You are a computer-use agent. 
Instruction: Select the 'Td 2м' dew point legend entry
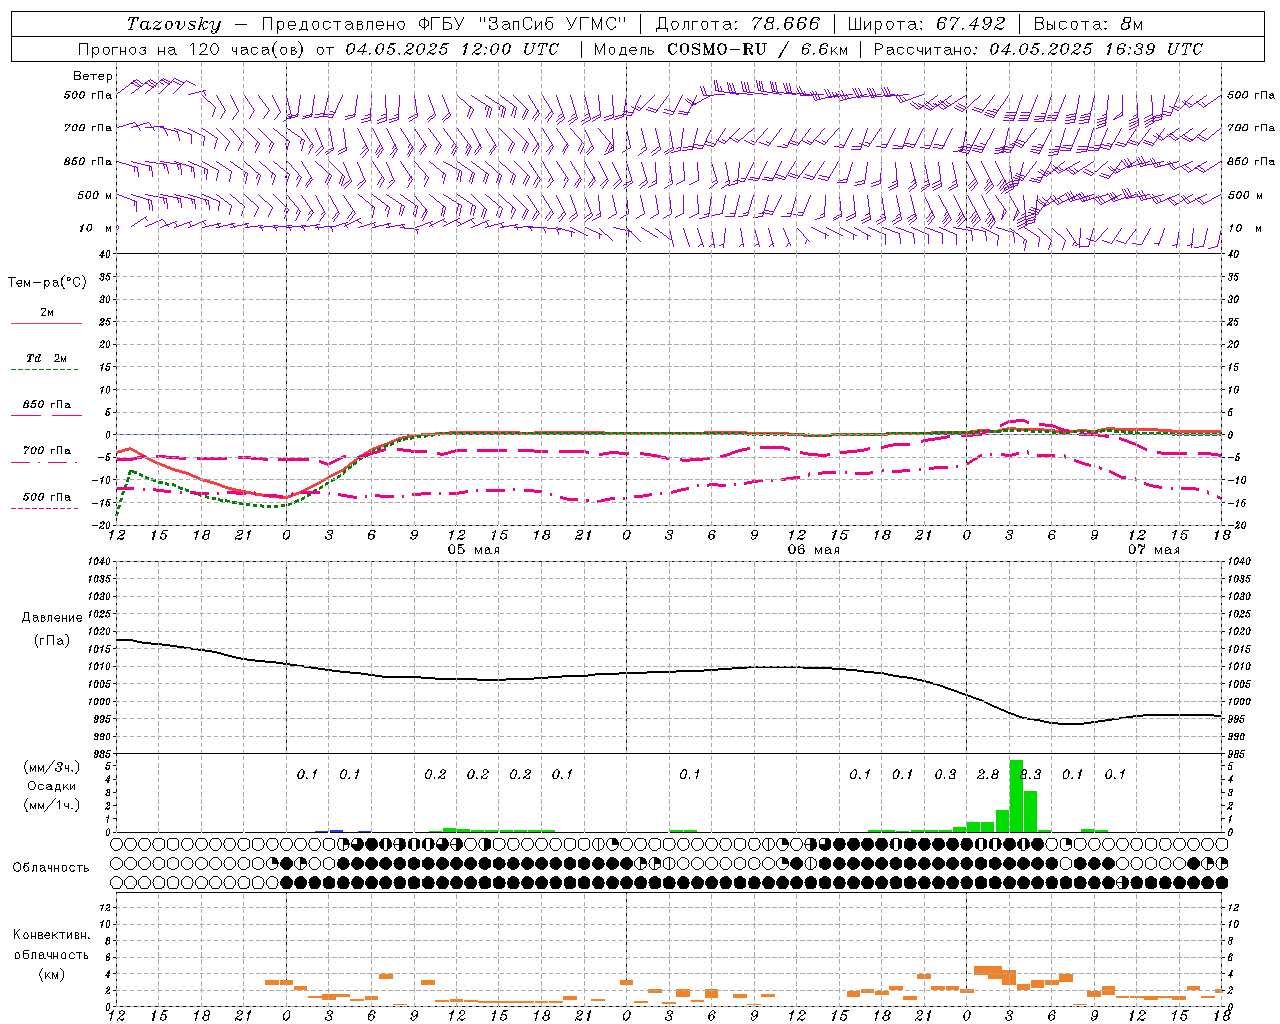point(47,358)
